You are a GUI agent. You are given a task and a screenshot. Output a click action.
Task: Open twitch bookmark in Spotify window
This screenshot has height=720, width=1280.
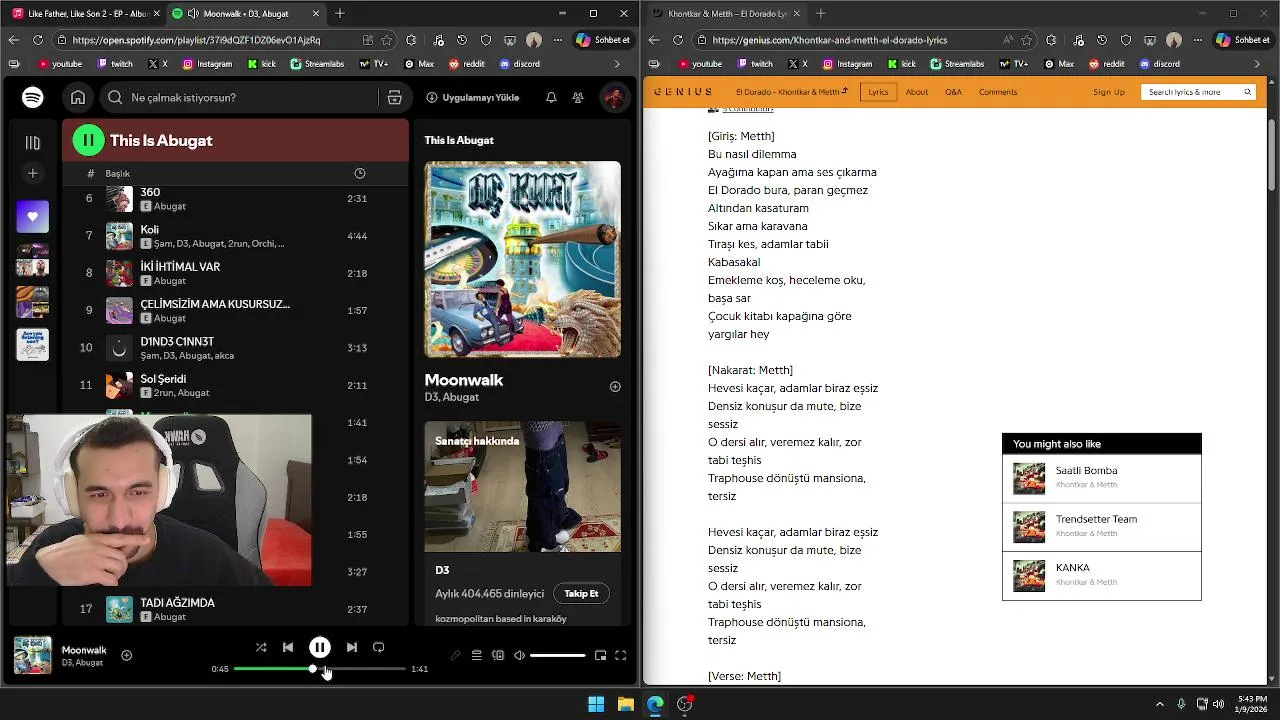[x=113, y=64]
